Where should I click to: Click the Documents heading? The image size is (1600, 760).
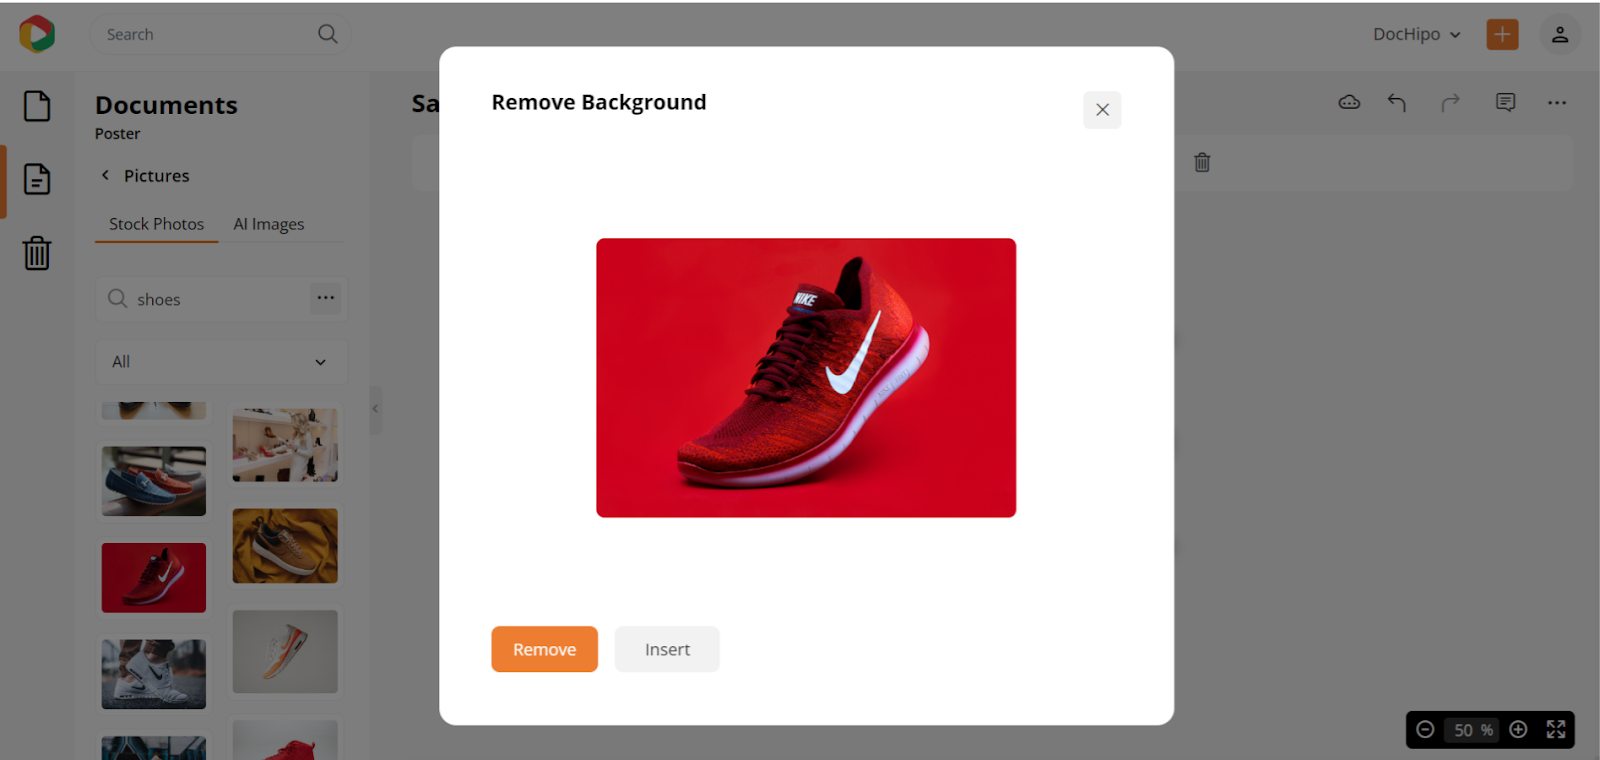[166, 105]
